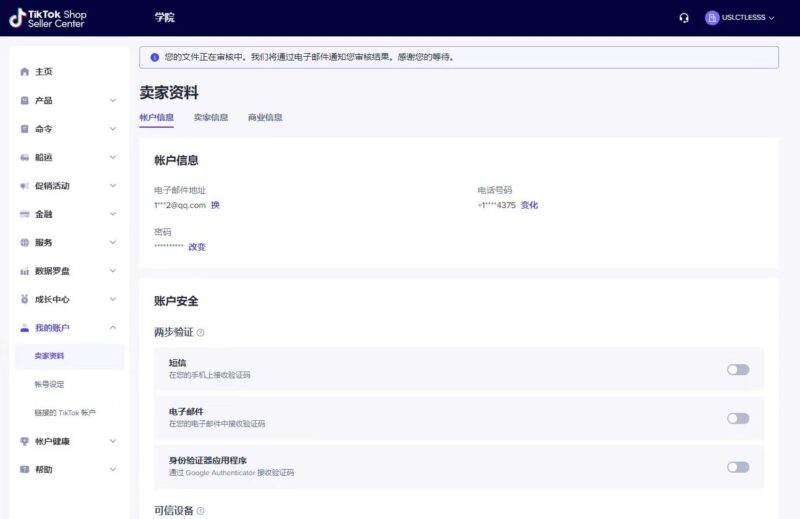The image size is (800, 519).
Task: Expand the 成长中心 sidebar menu chevron
Action: tap(113, 299)
